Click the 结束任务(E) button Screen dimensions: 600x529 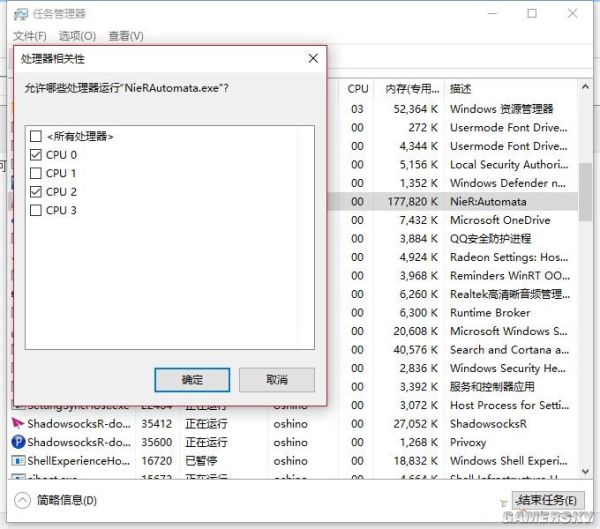tap(548, 500)
